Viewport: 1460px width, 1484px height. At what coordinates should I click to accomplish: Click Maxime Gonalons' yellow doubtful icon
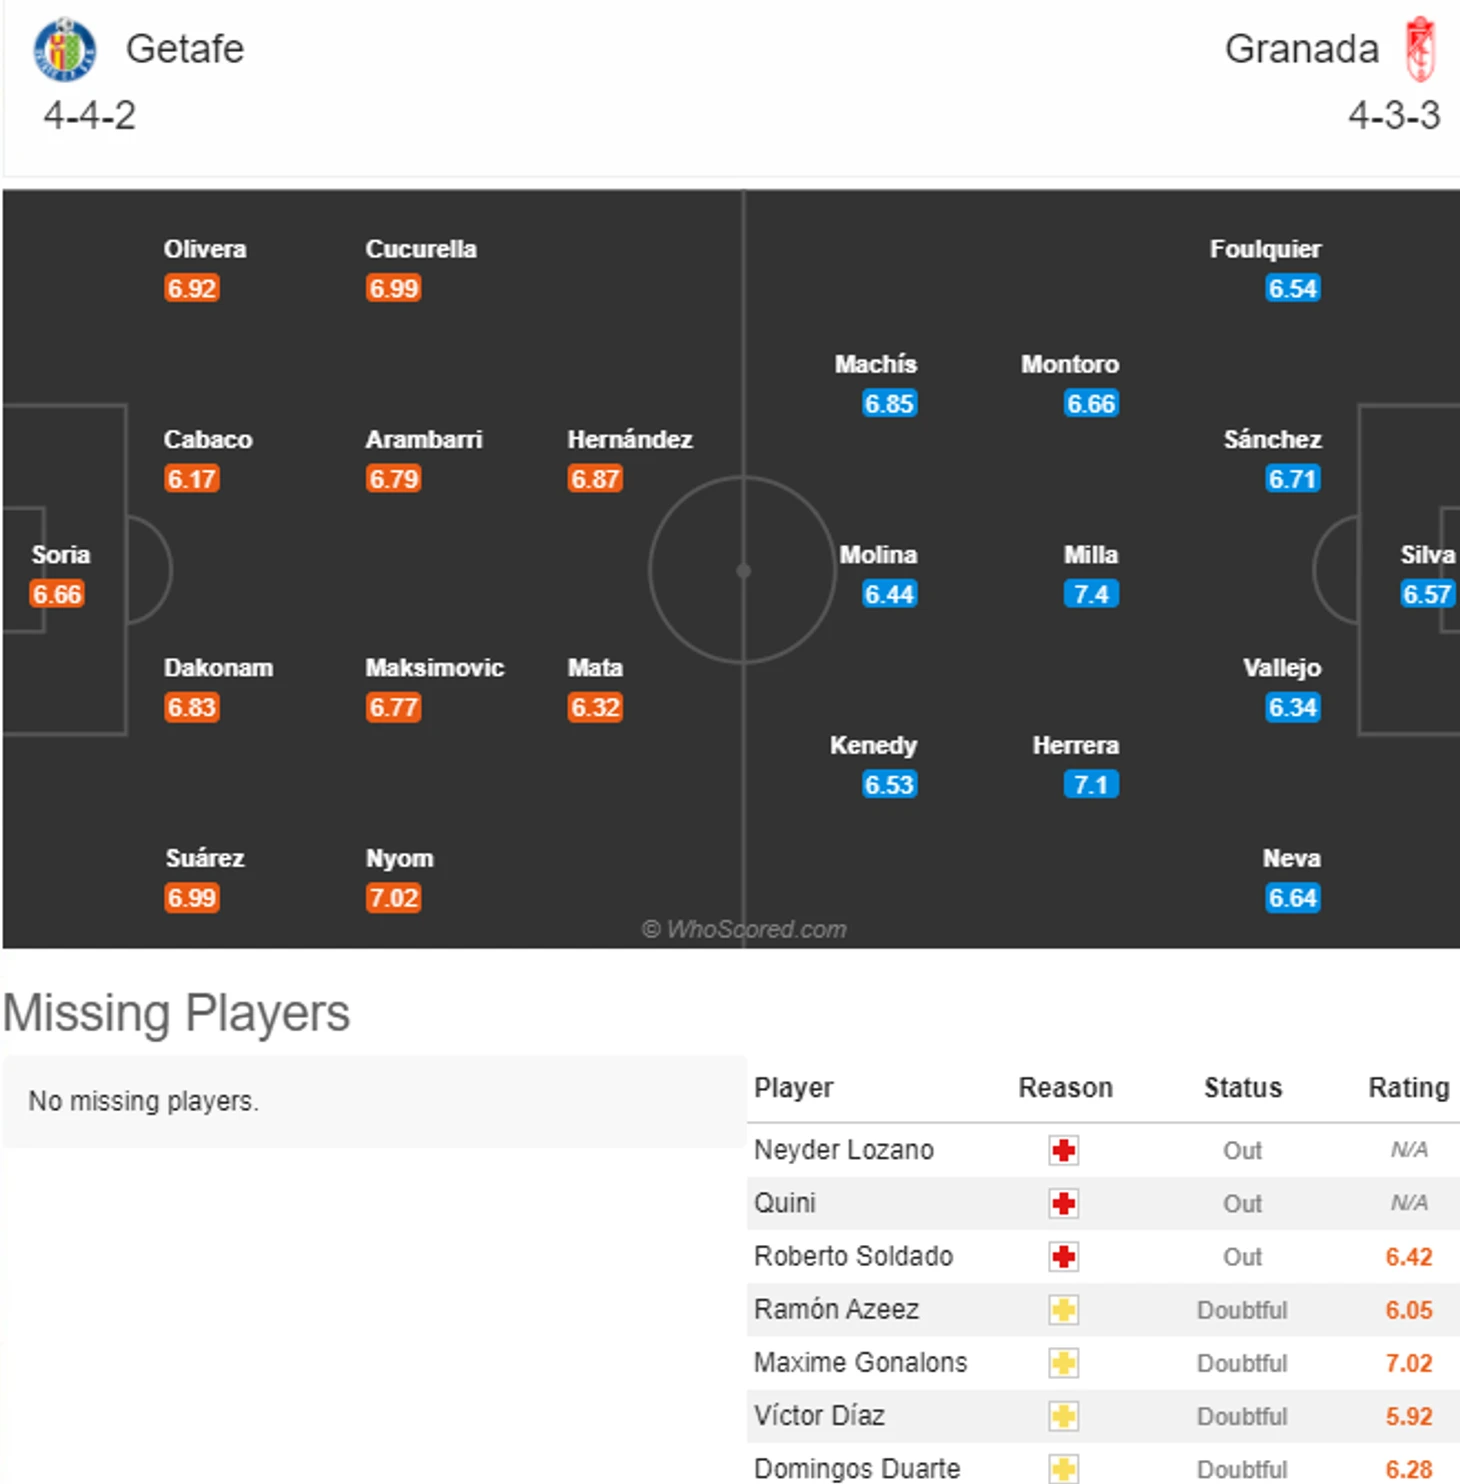pyautogui.click(x=1063, y=1362)
